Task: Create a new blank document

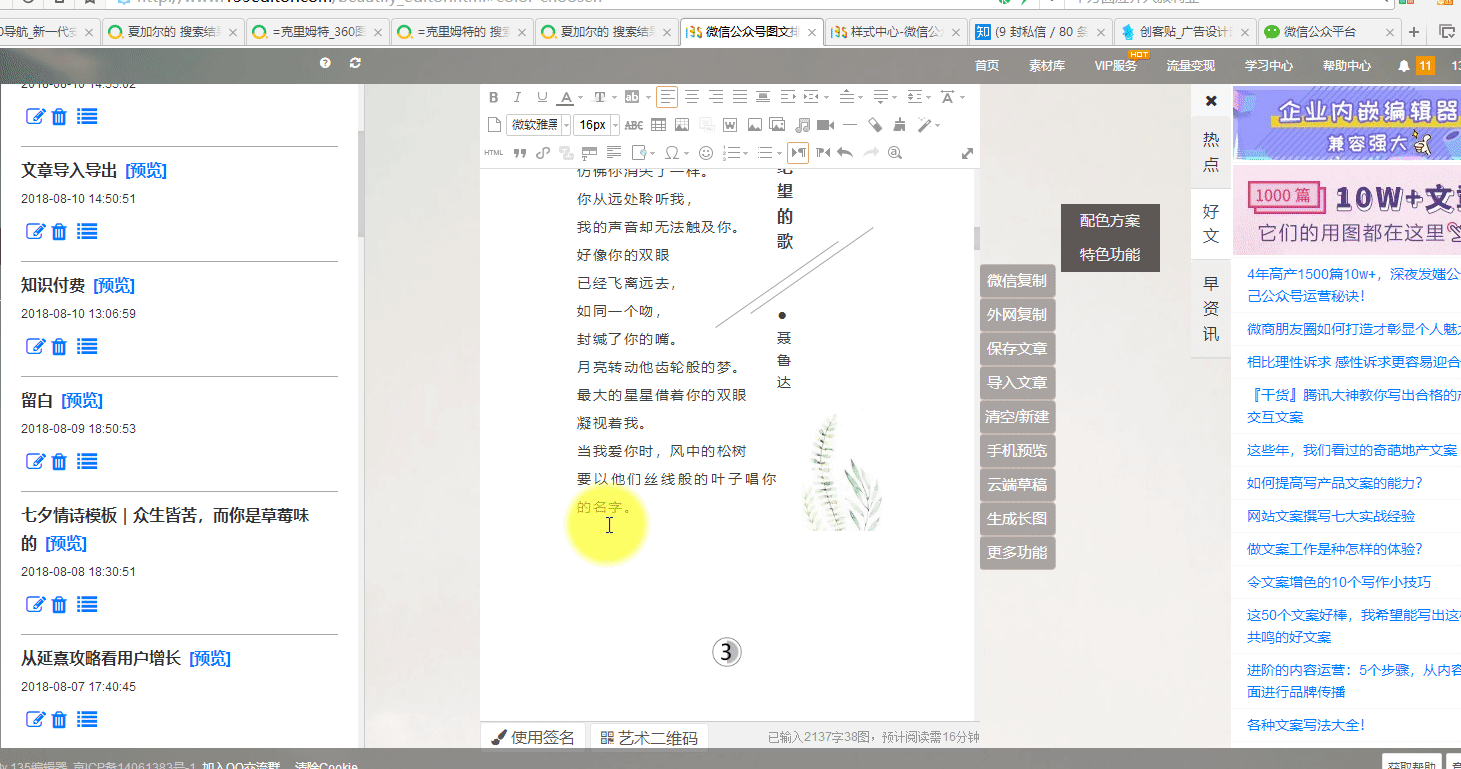Action: pyautogui.click(x=494, y=125)
